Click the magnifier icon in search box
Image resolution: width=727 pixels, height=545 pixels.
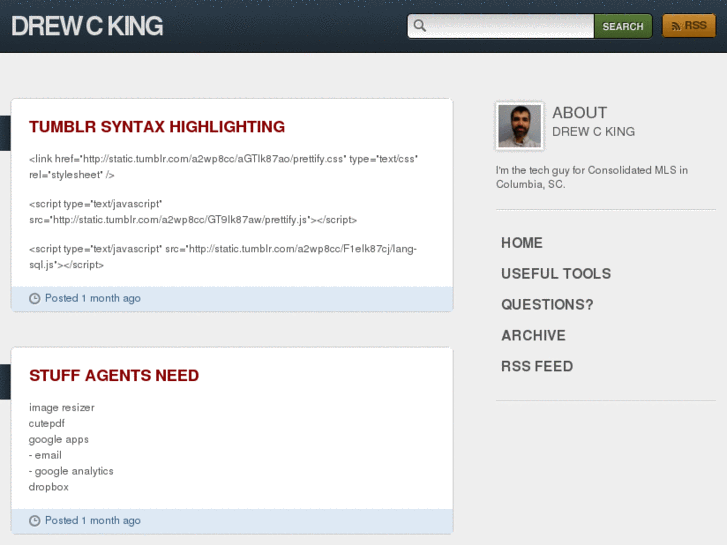point(420,26)
